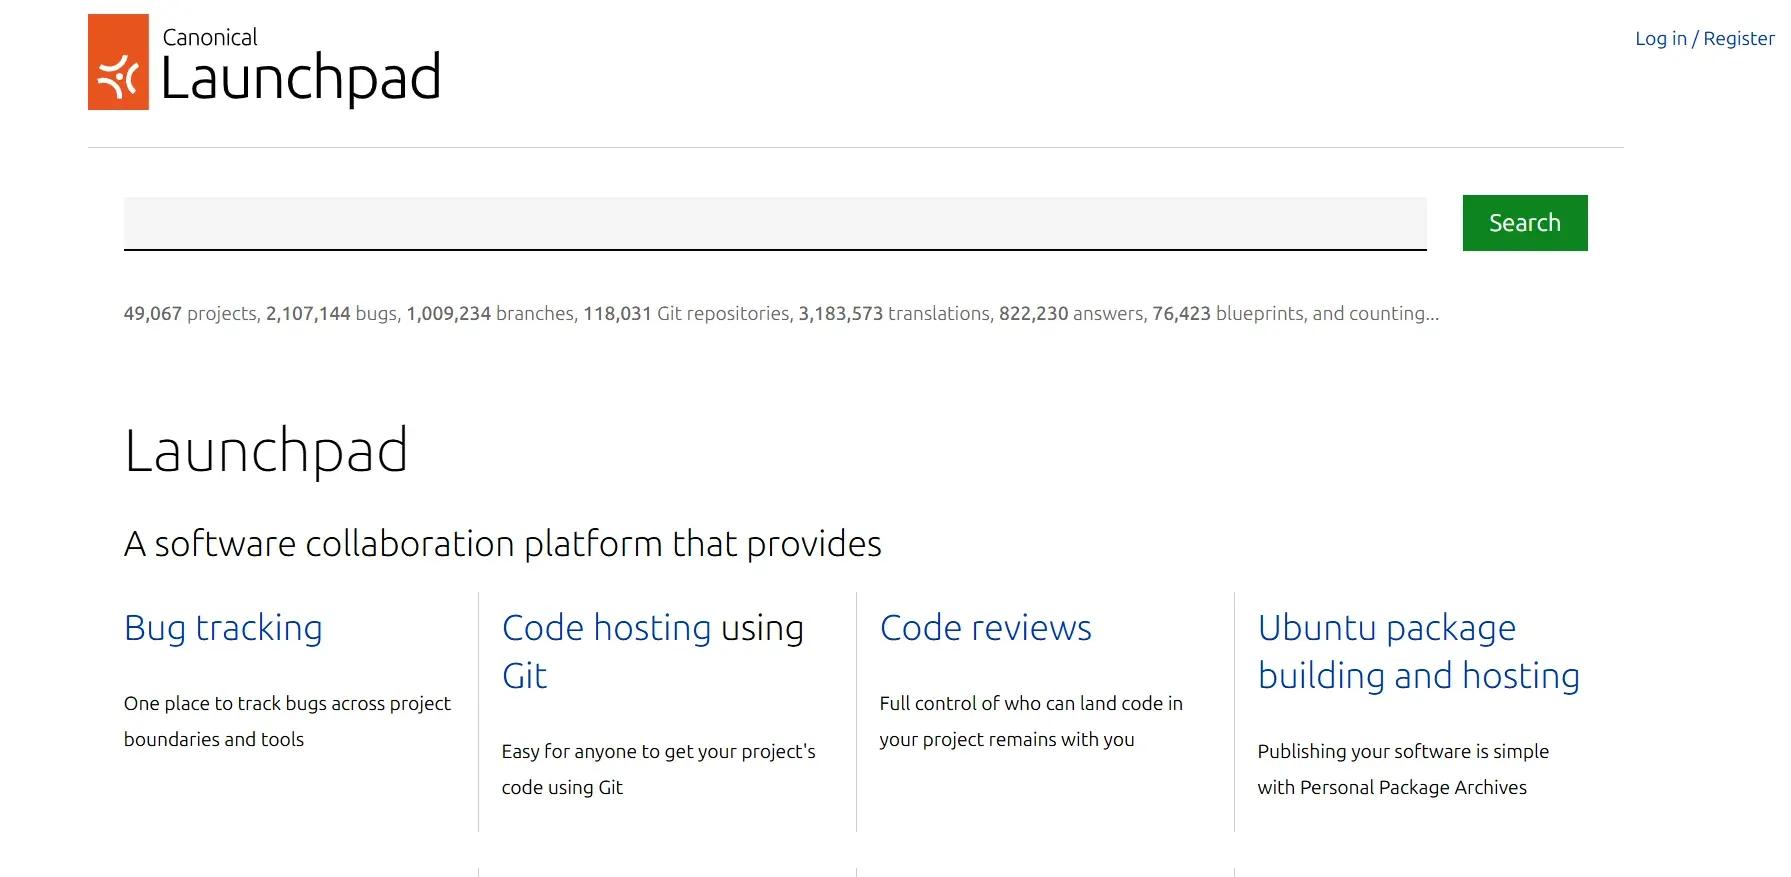
Task: Click the 3,183,573 translations statistic
Action: pos(894,313)
